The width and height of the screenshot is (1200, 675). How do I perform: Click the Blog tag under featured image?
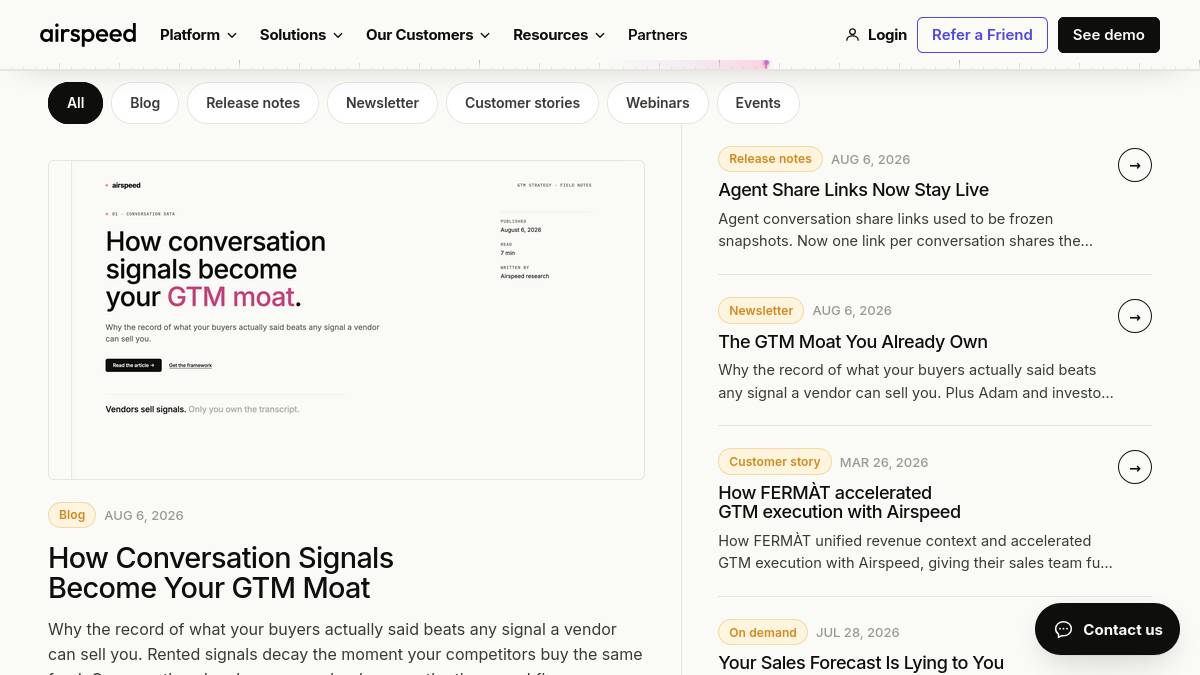click(x=72, y=515)
